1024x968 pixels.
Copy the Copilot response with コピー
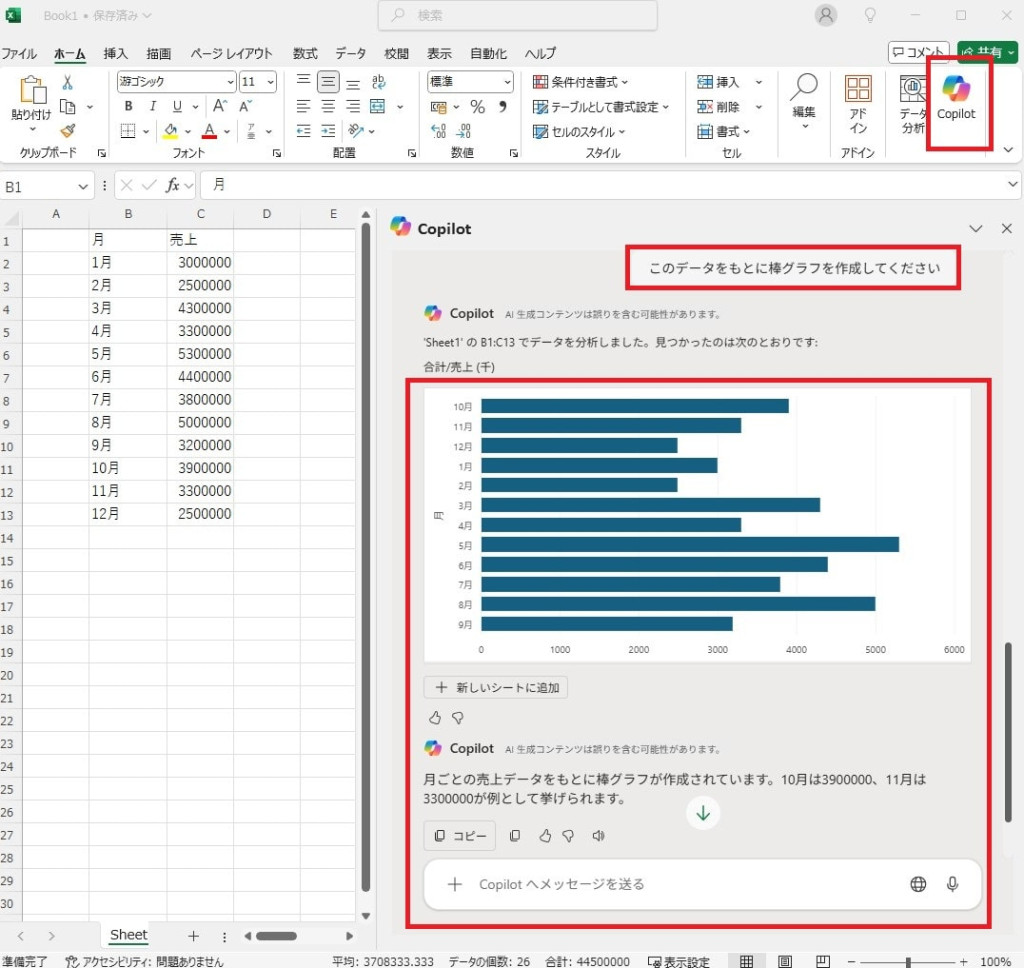(x=460, y=835)
